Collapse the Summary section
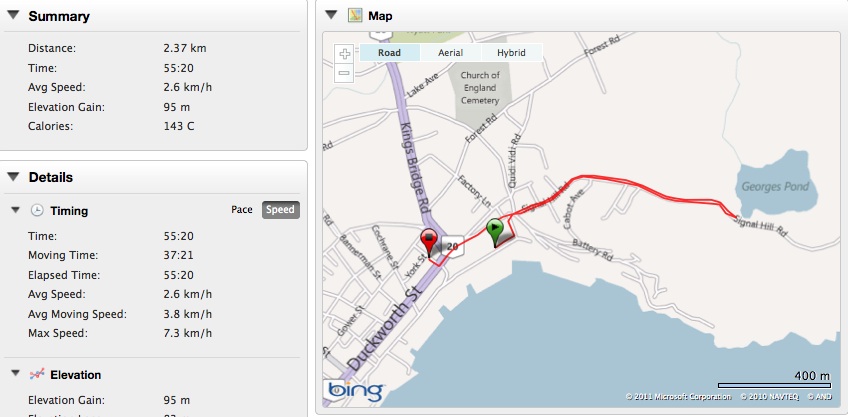The image size is (848, 417). 13,16
